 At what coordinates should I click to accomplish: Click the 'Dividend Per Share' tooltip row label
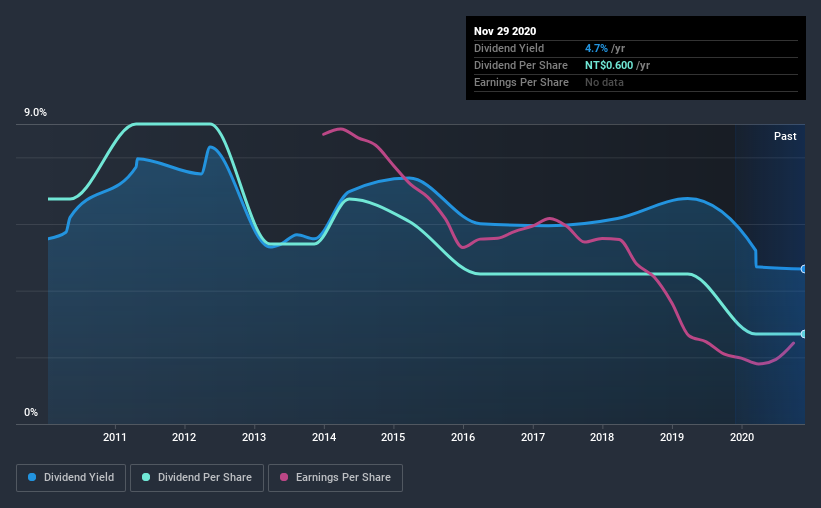point(520,65)
